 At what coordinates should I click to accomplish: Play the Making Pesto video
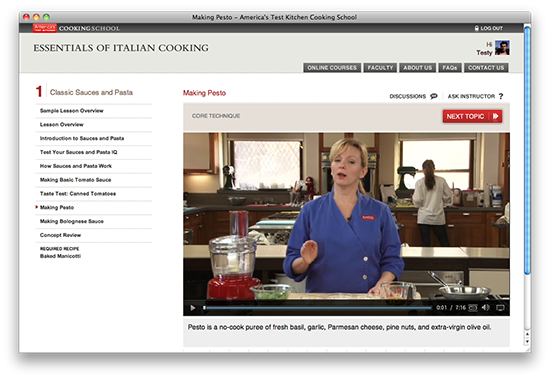193,308
